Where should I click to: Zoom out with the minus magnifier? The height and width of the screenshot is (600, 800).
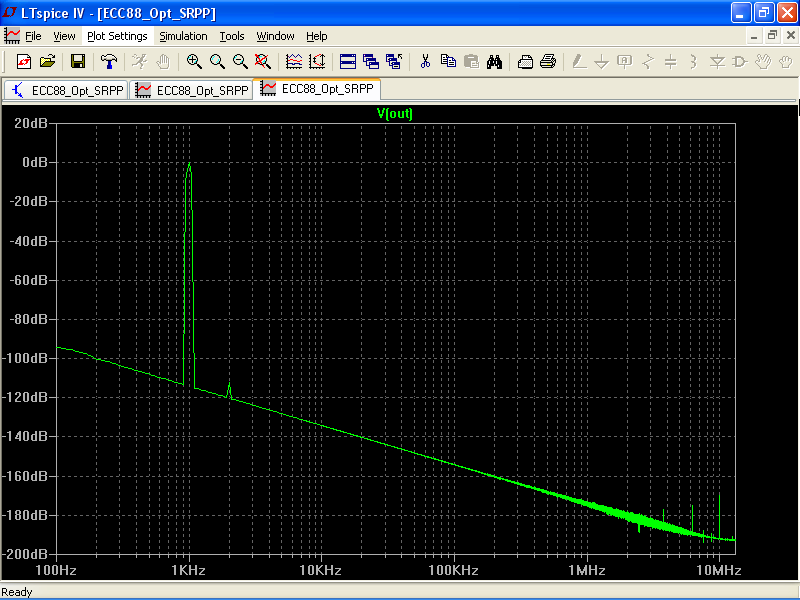240,62
